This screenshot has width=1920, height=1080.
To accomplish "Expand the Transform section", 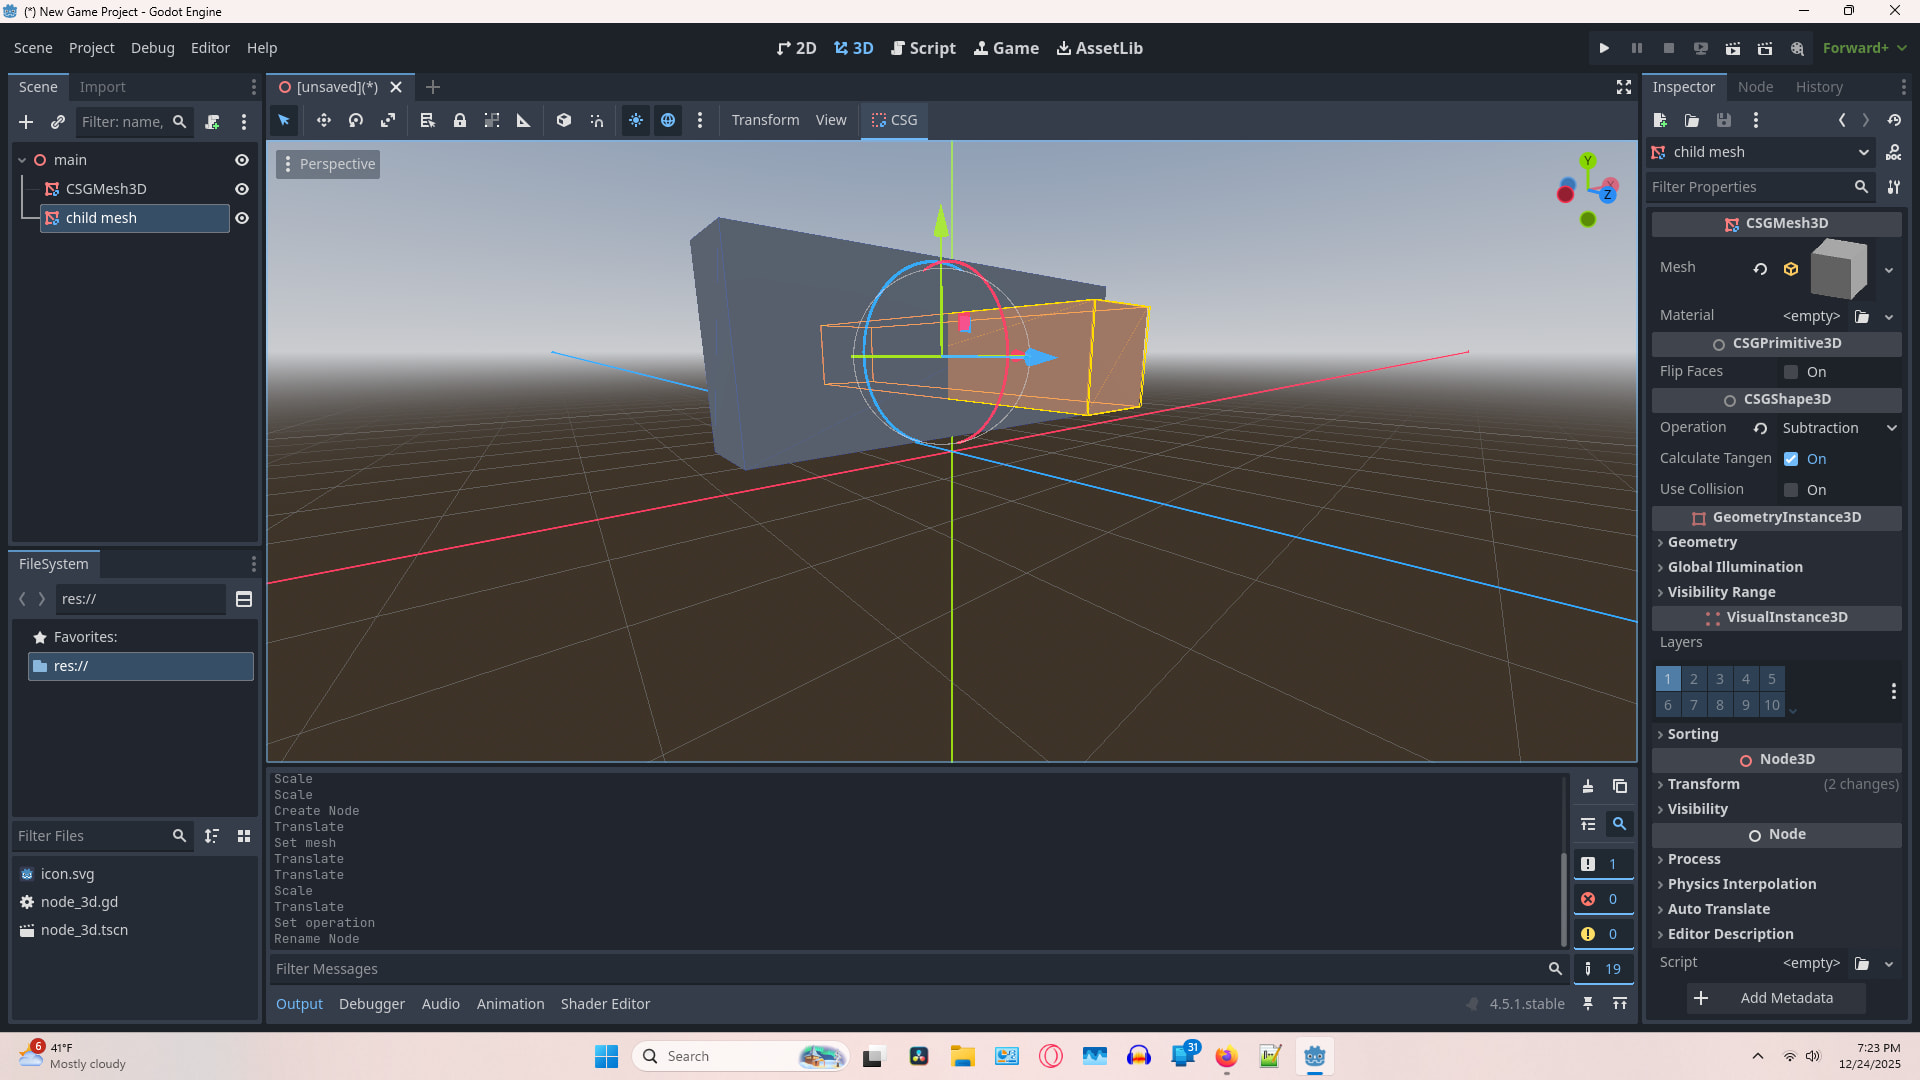I will point(1703,784).
